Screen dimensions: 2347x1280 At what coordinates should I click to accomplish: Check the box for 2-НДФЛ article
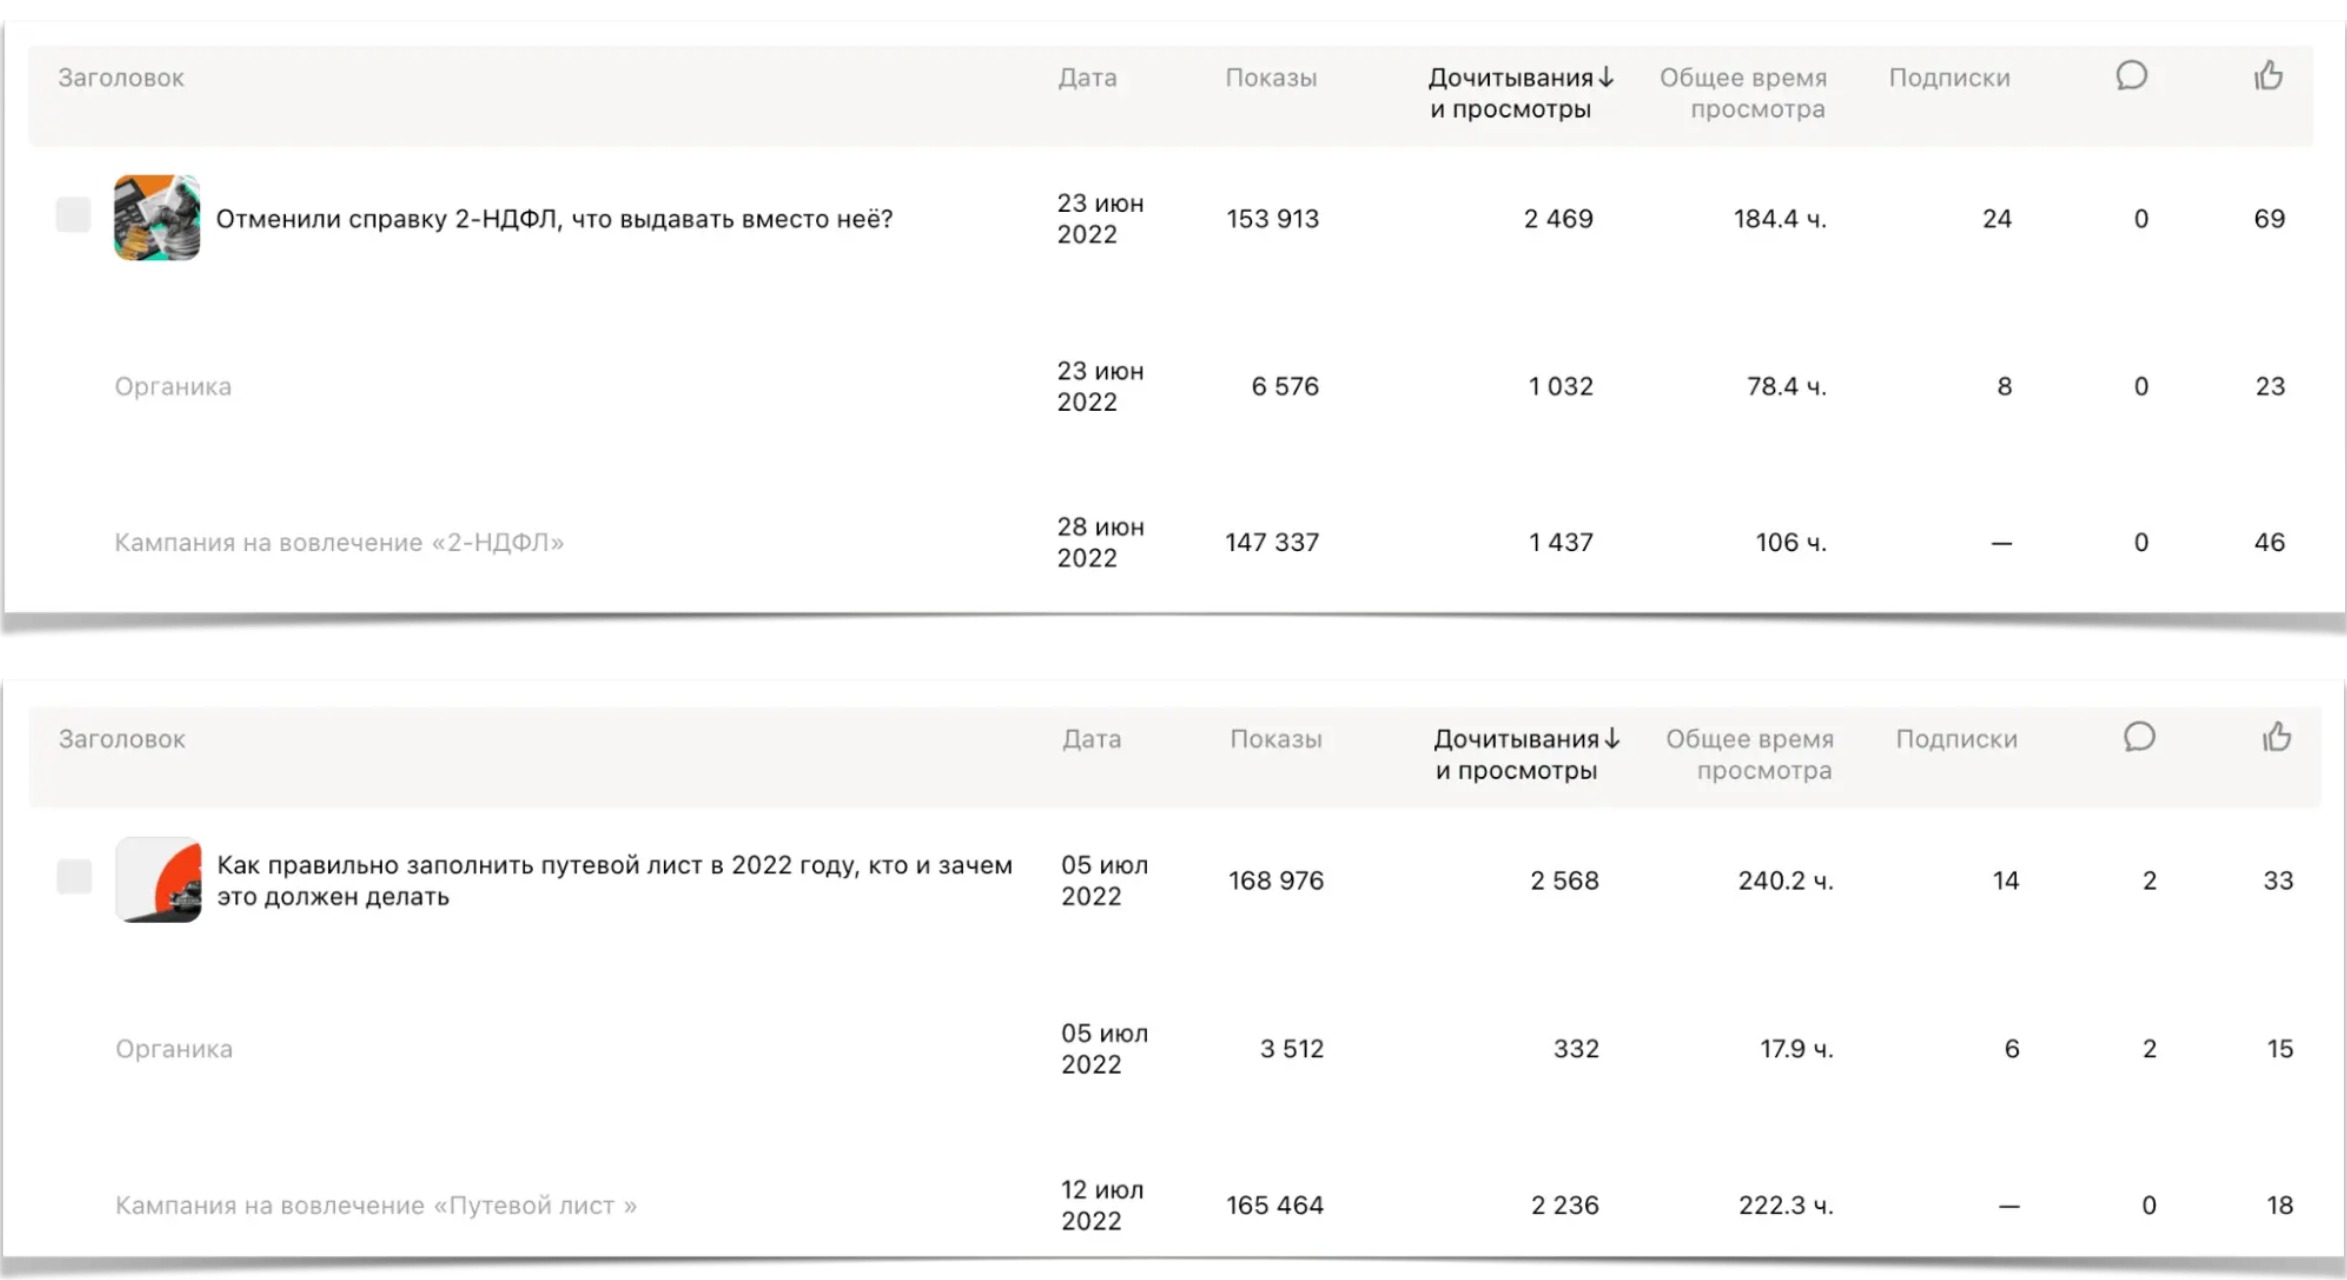click(x=73, y=215)
